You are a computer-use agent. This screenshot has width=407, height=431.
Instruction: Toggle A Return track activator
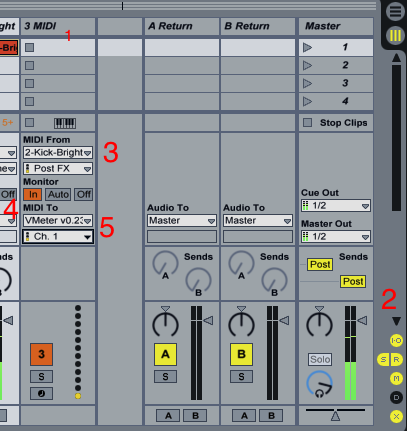(165, 354)
